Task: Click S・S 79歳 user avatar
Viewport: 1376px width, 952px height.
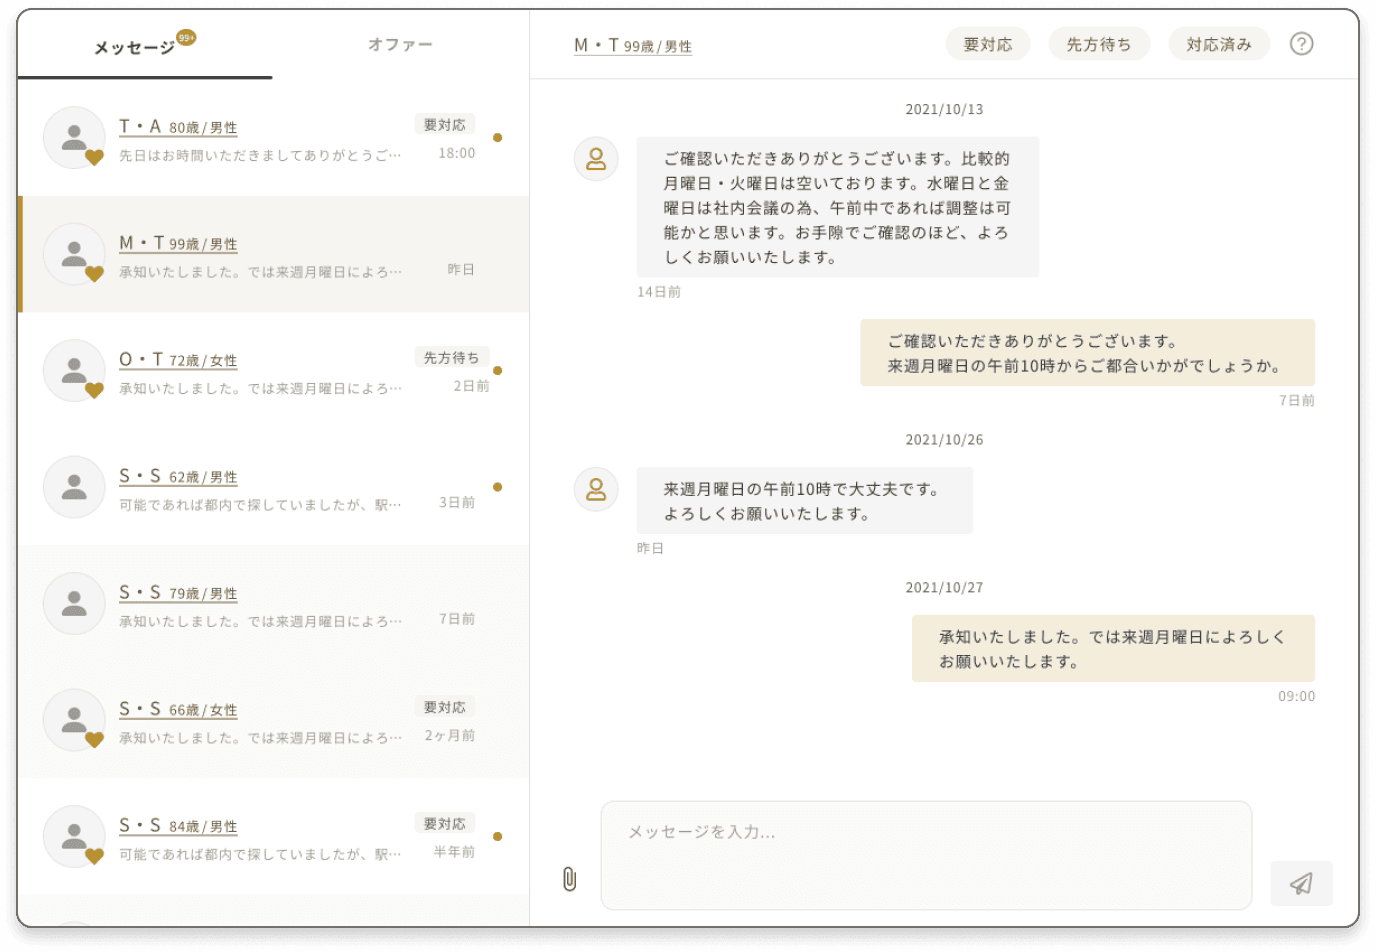Action: coord(74,603)
